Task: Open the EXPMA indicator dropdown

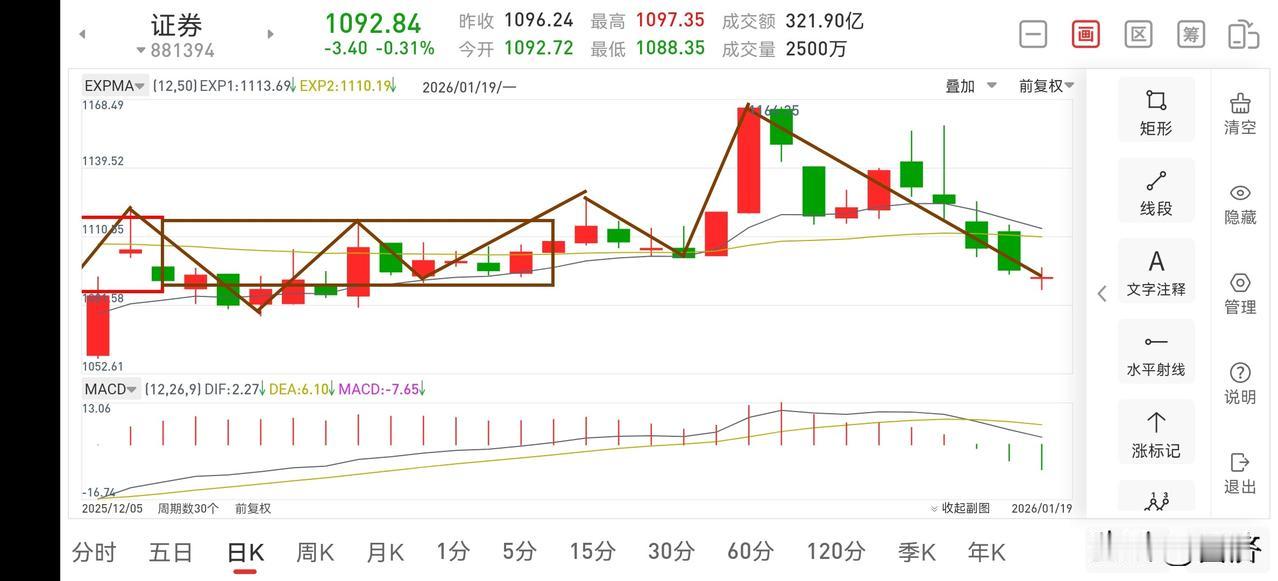Action: [115, 86]
